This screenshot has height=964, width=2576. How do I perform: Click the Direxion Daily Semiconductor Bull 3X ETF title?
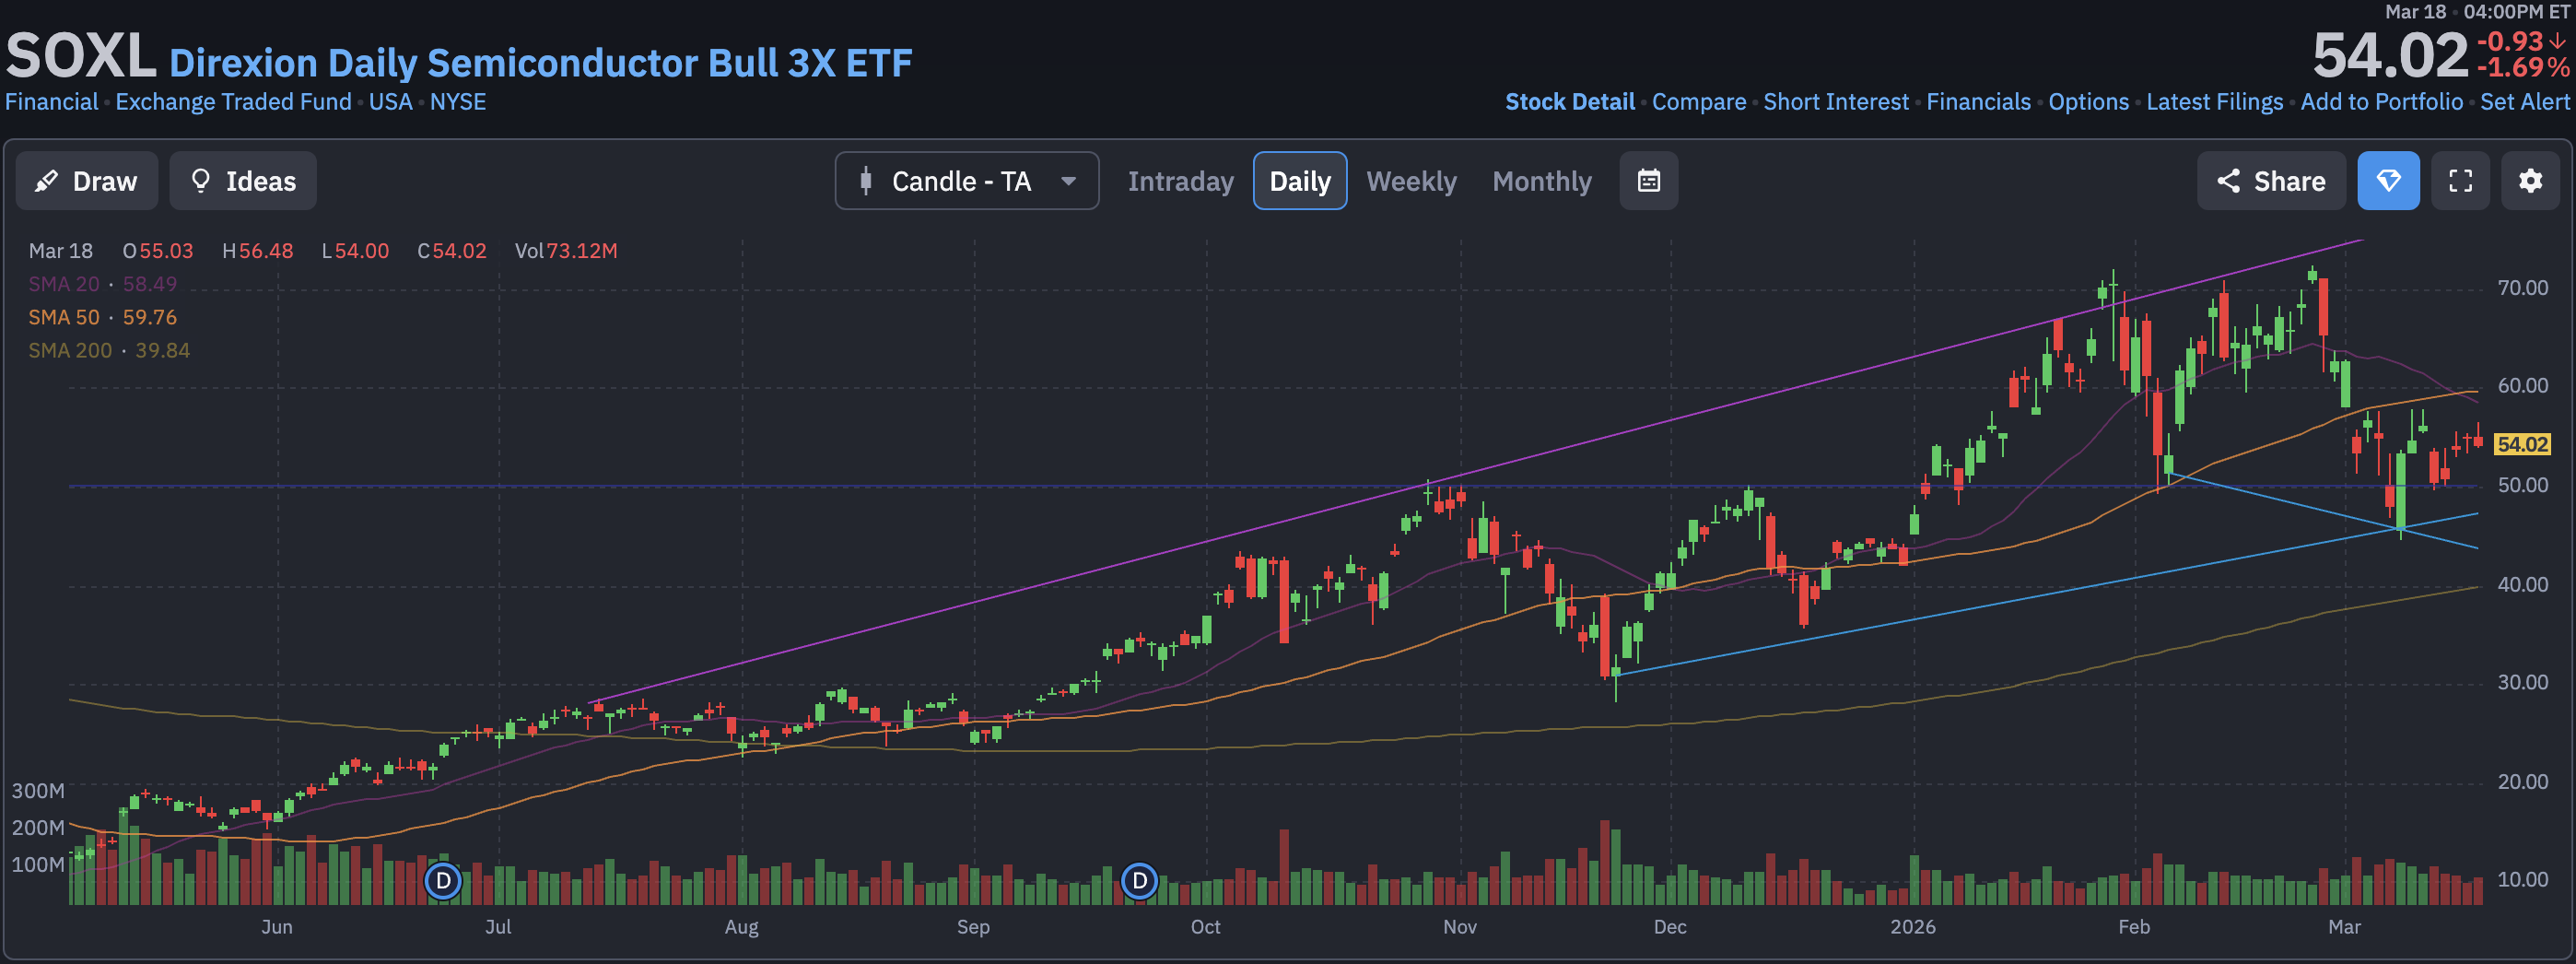pos(540,63)
